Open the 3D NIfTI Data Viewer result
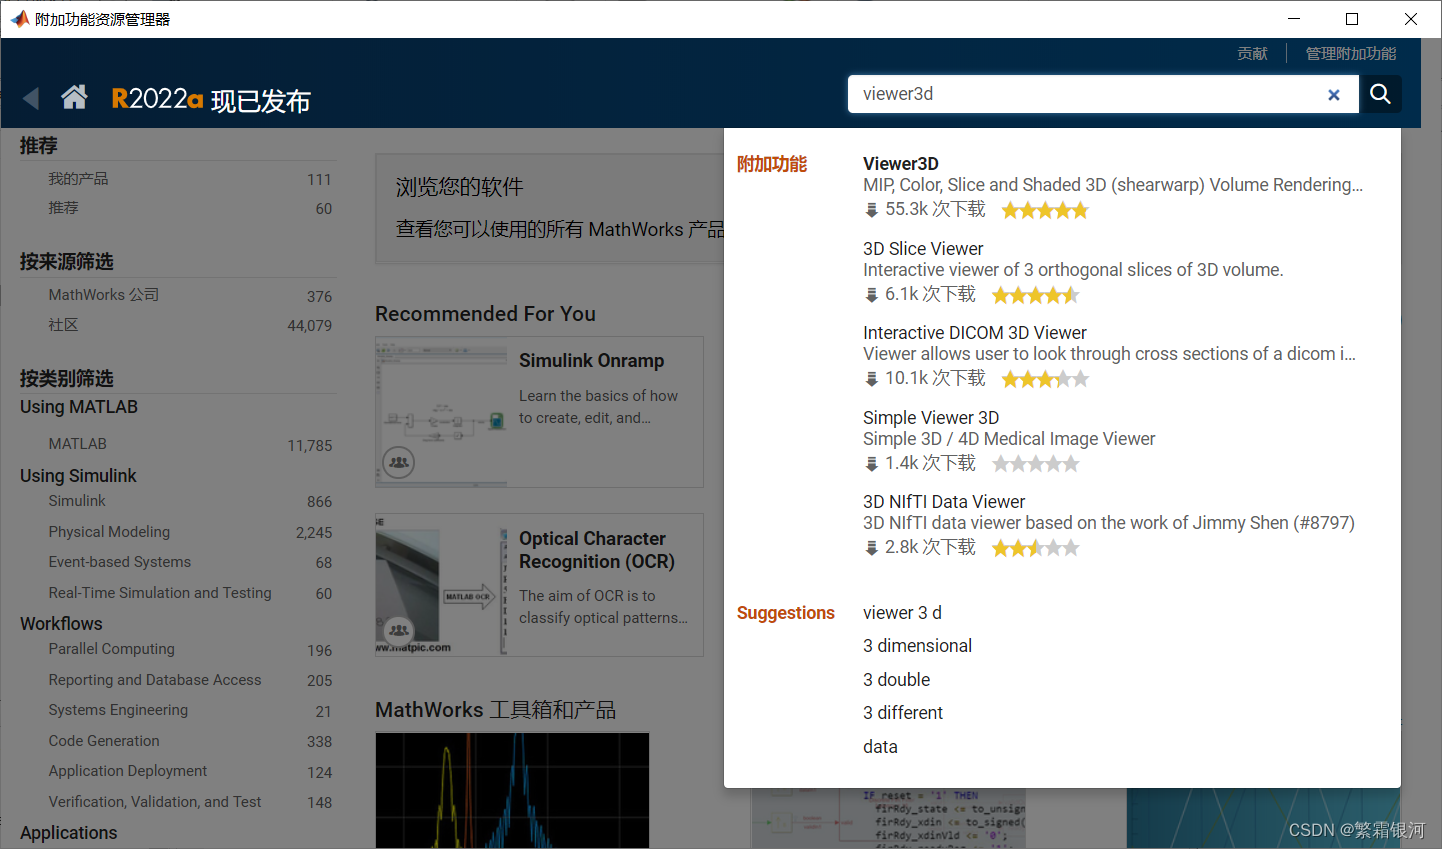 click(x=944, y=502)
